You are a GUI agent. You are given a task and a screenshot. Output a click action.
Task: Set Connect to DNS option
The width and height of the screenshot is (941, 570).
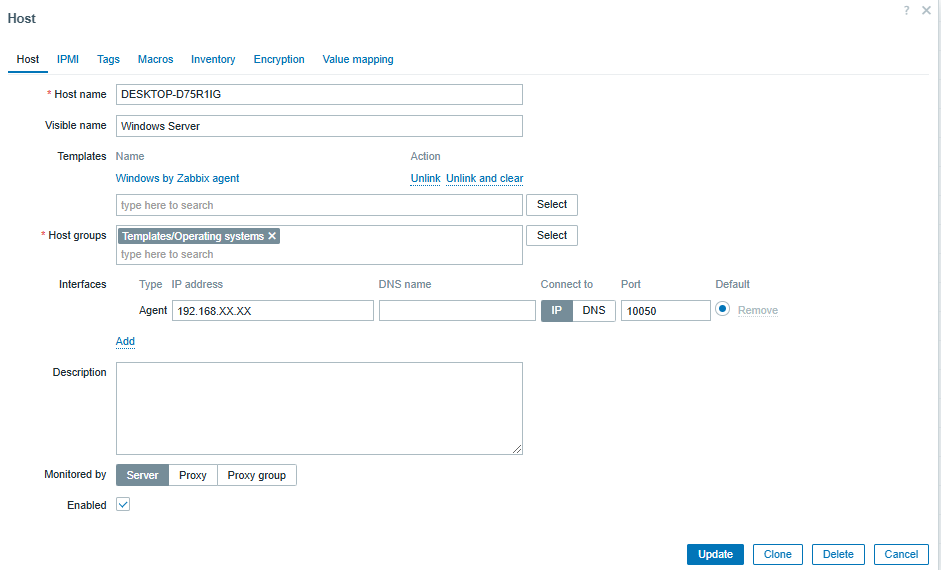click(594, 311)
